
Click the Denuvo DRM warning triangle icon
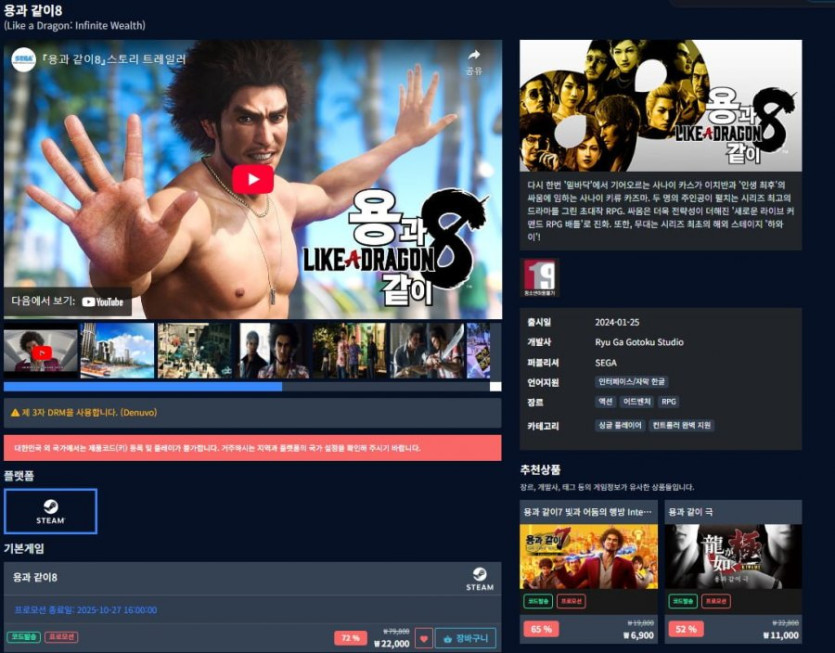[x=15, y=412]
